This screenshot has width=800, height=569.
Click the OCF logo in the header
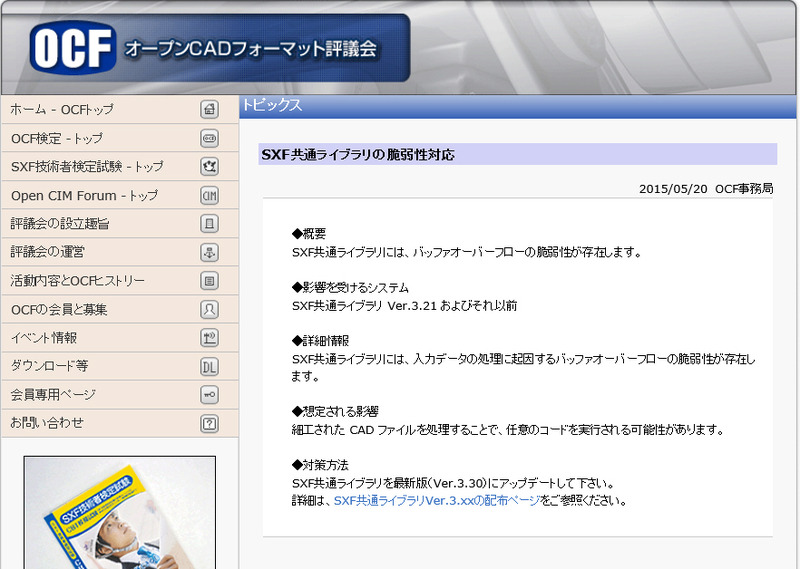coord(72,49)
